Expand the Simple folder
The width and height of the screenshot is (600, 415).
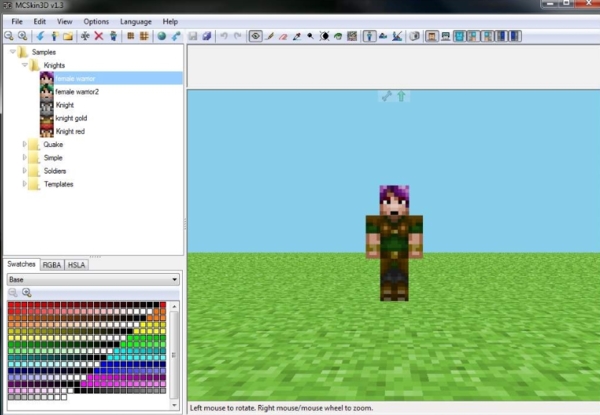click(25, 157)
